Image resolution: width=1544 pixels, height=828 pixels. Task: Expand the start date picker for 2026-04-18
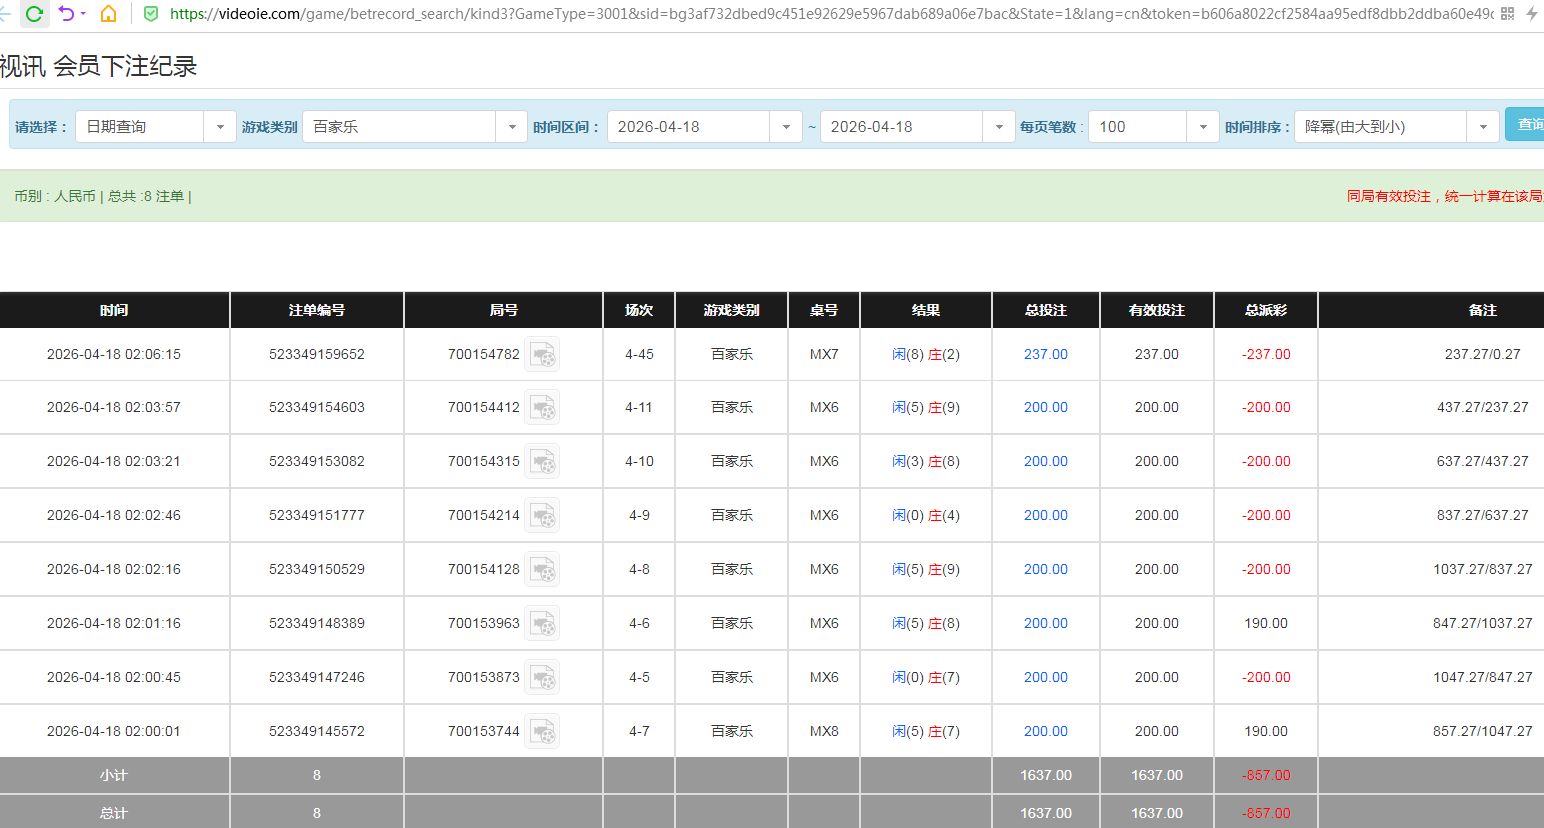[x=786, y=126]
